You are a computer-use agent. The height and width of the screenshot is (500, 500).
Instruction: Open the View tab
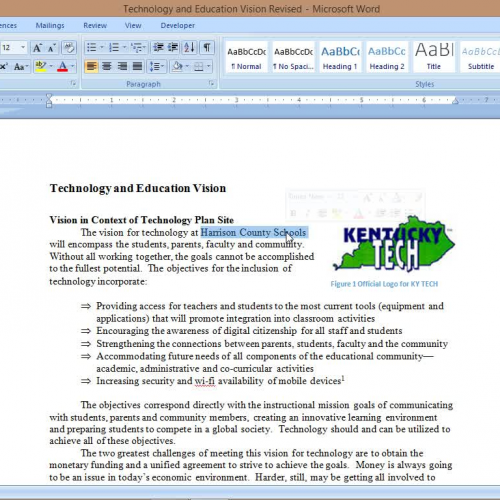[133, 26]
